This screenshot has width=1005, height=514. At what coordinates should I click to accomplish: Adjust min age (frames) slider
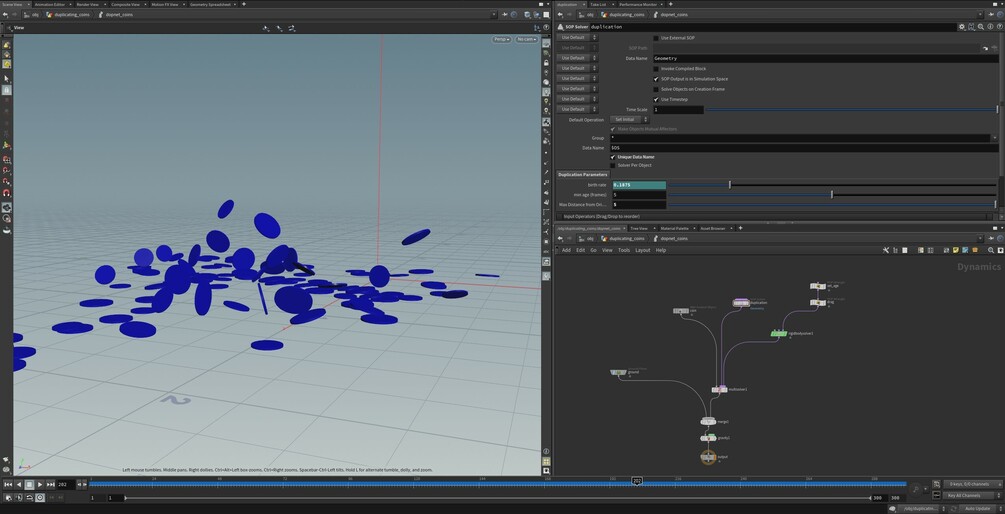(831, 194)
